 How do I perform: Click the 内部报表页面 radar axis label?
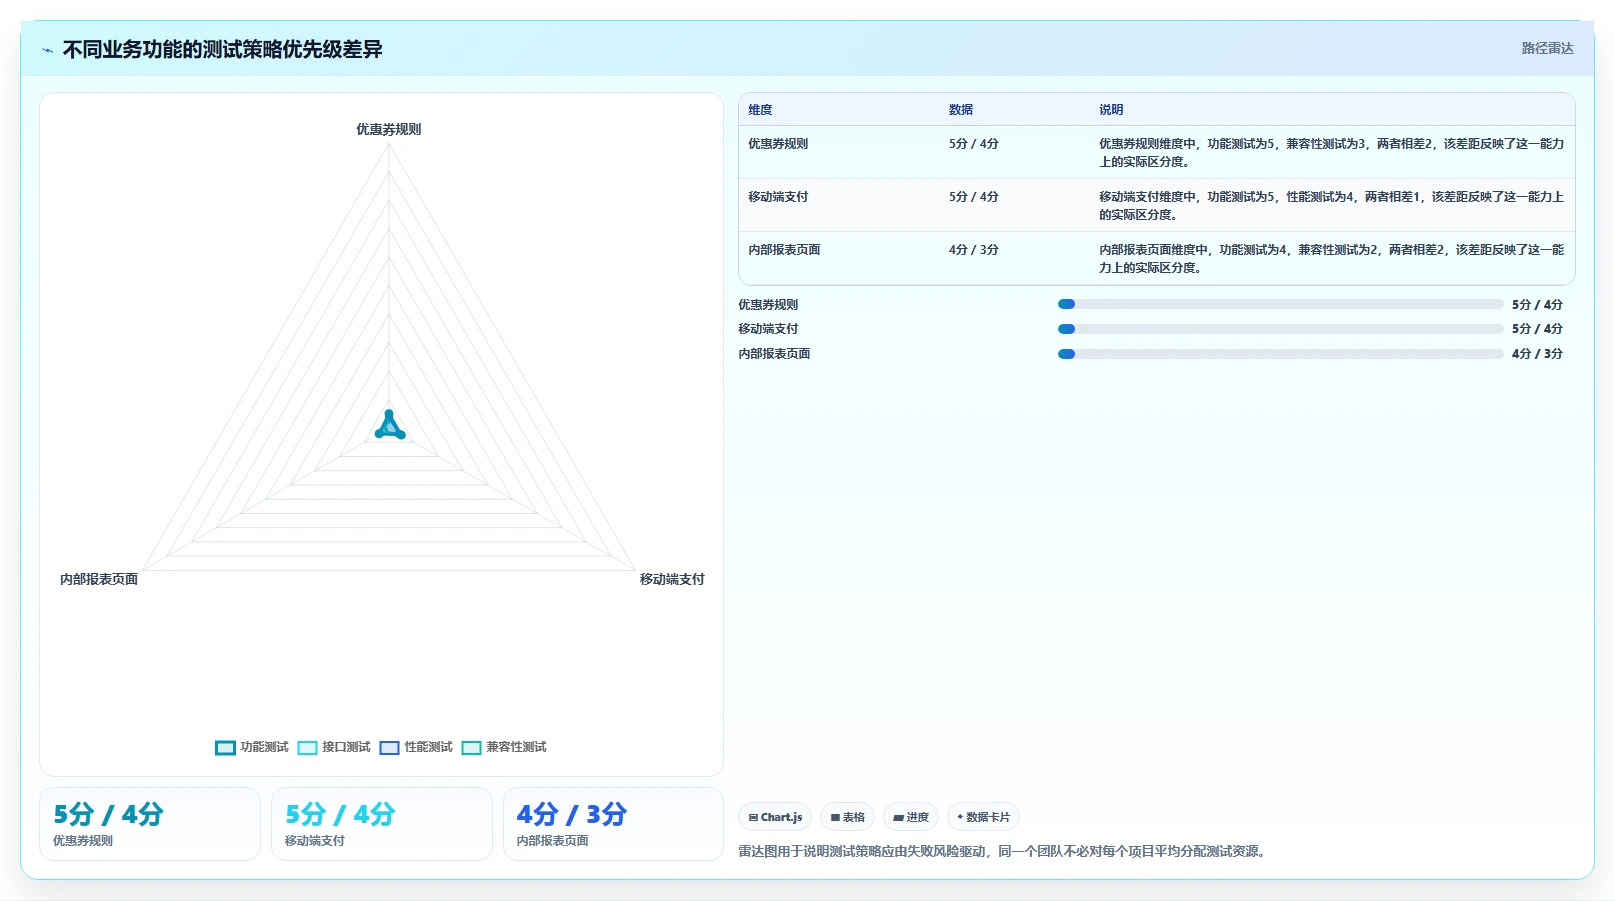[x=99, y=579]
